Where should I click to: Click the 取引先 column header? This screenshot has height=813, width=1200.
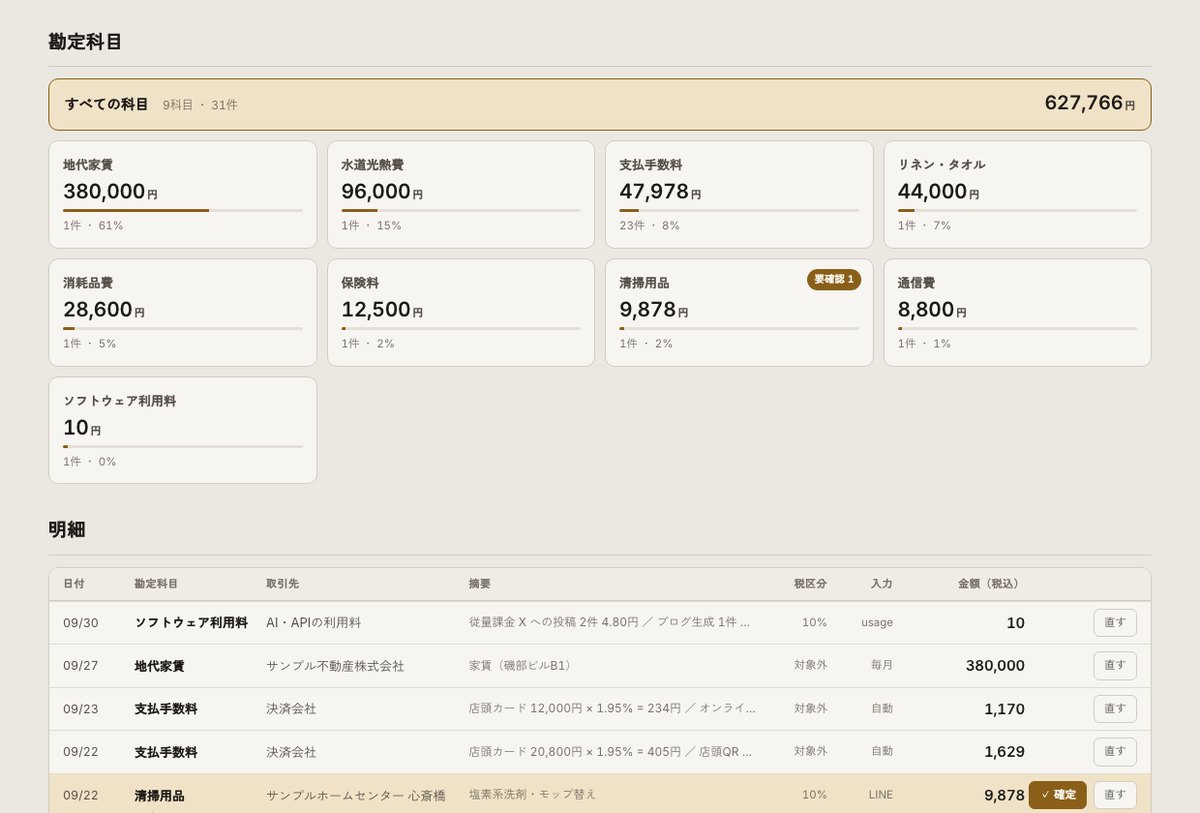tap(282, 584)
